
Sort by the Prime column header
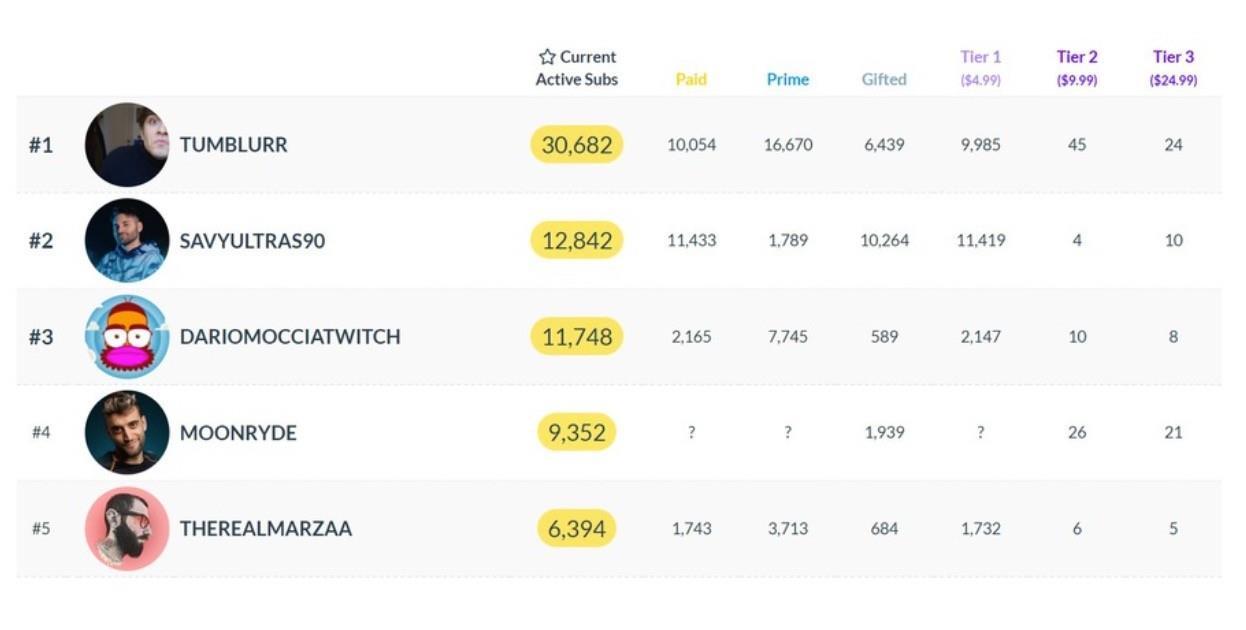point(788,80)
